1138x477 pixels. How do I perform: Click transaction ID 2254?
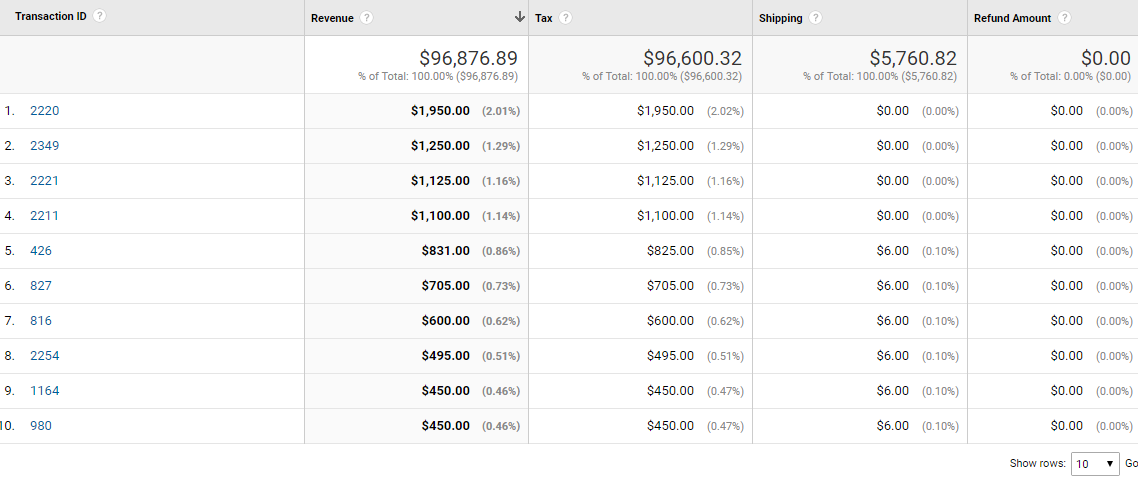pos(44,356)
